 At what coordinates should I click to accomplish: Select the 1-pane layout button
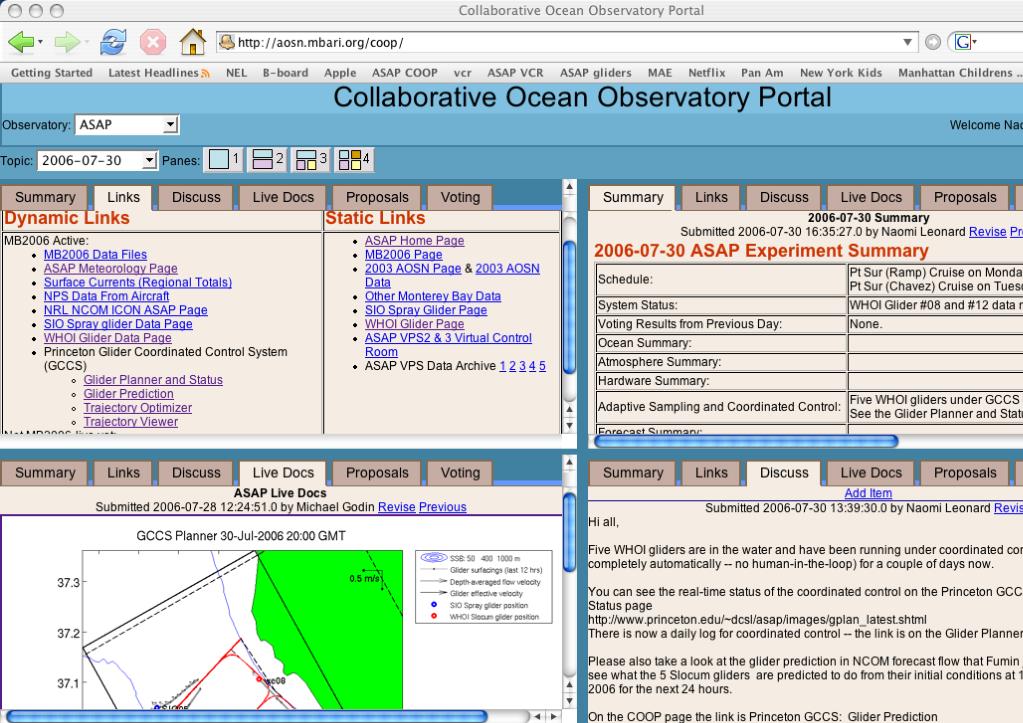pyautogui.click(x=224, y=159)
